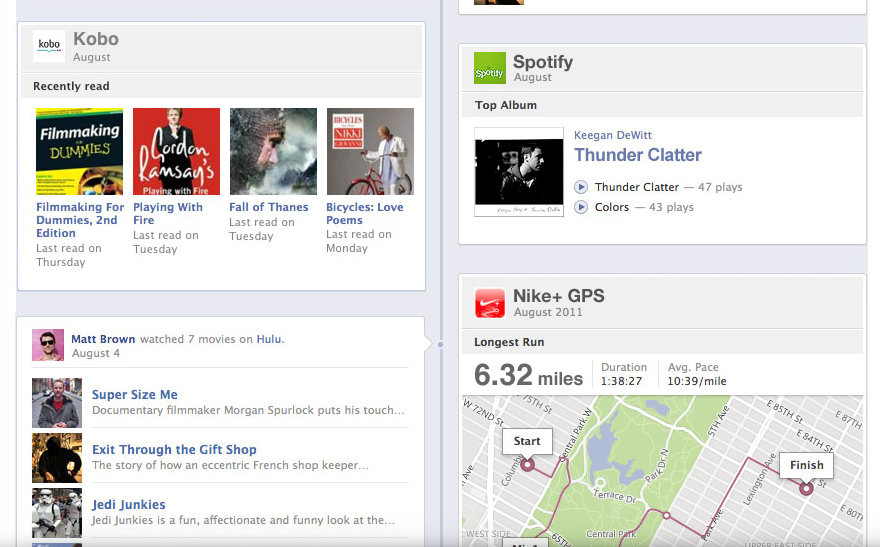880x547 pixels.
Task: Play the Colors track
Action: 581,207
